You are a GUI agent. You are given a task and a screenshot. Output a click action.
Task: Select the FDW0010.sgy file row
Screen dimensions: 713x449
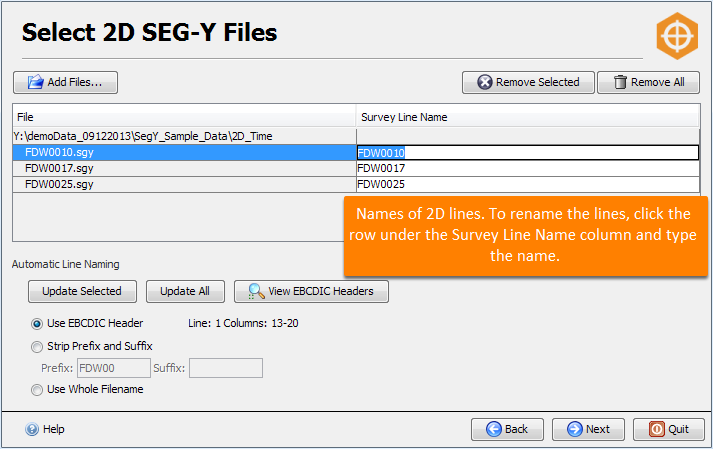184,152
